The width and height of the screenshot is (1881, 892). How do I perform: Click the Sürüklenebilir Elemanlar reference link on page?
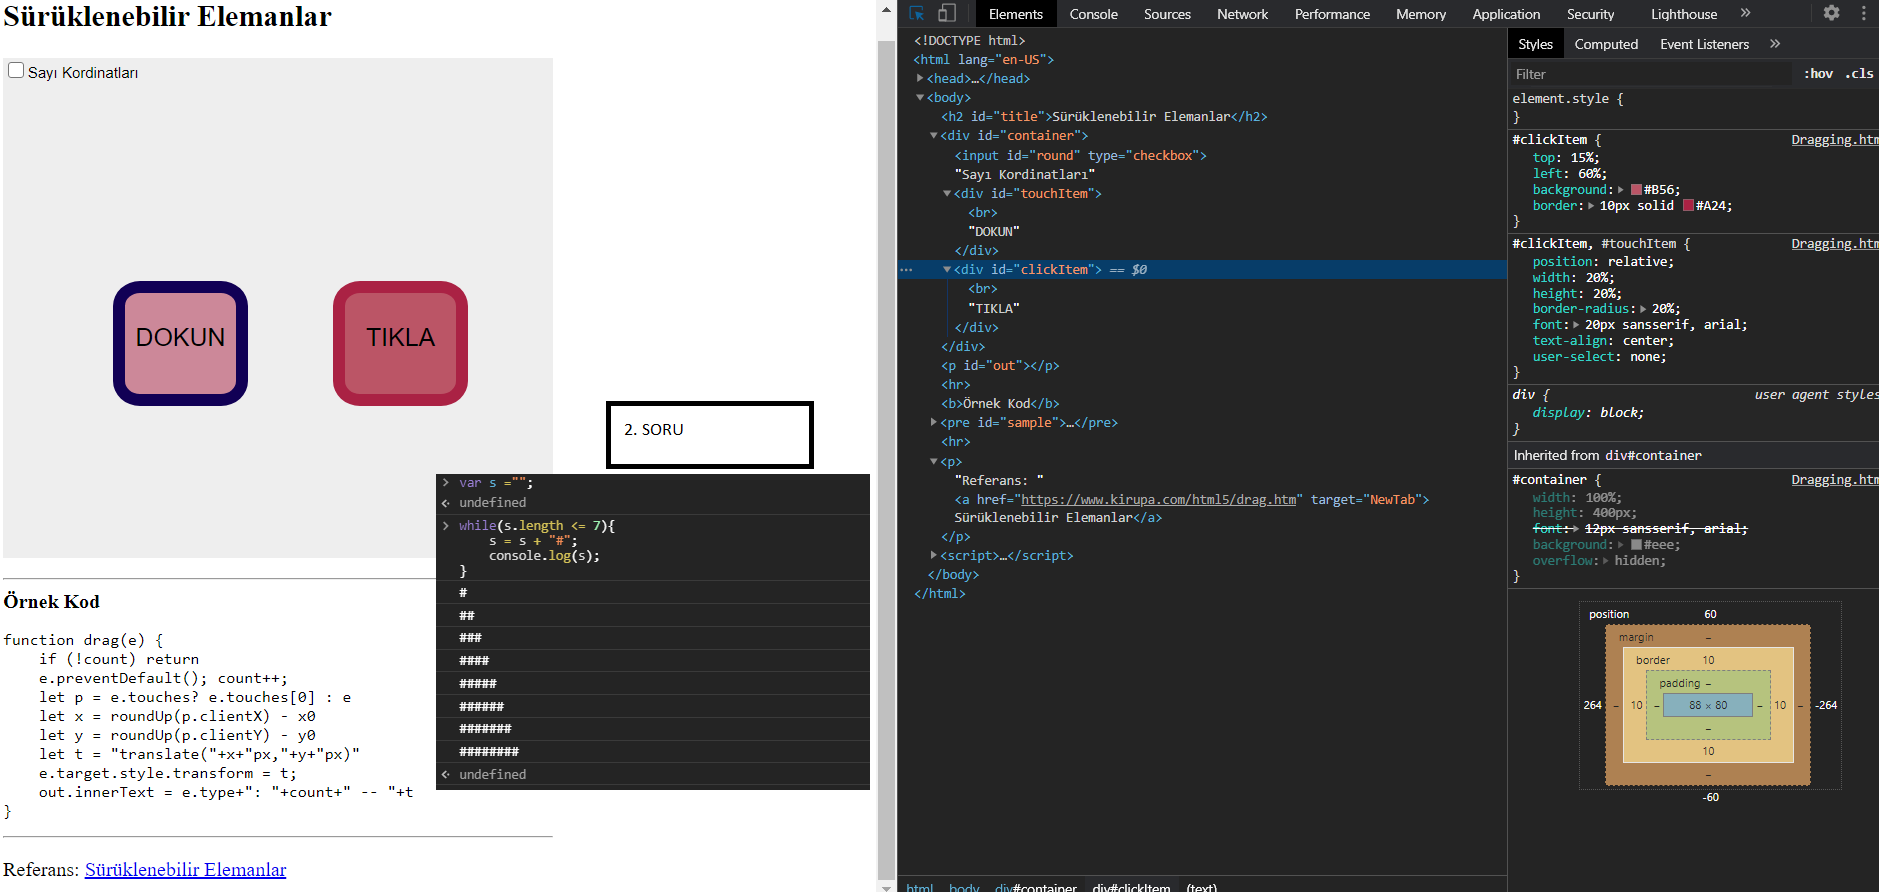pyautogui.click(x=185, y=870)
